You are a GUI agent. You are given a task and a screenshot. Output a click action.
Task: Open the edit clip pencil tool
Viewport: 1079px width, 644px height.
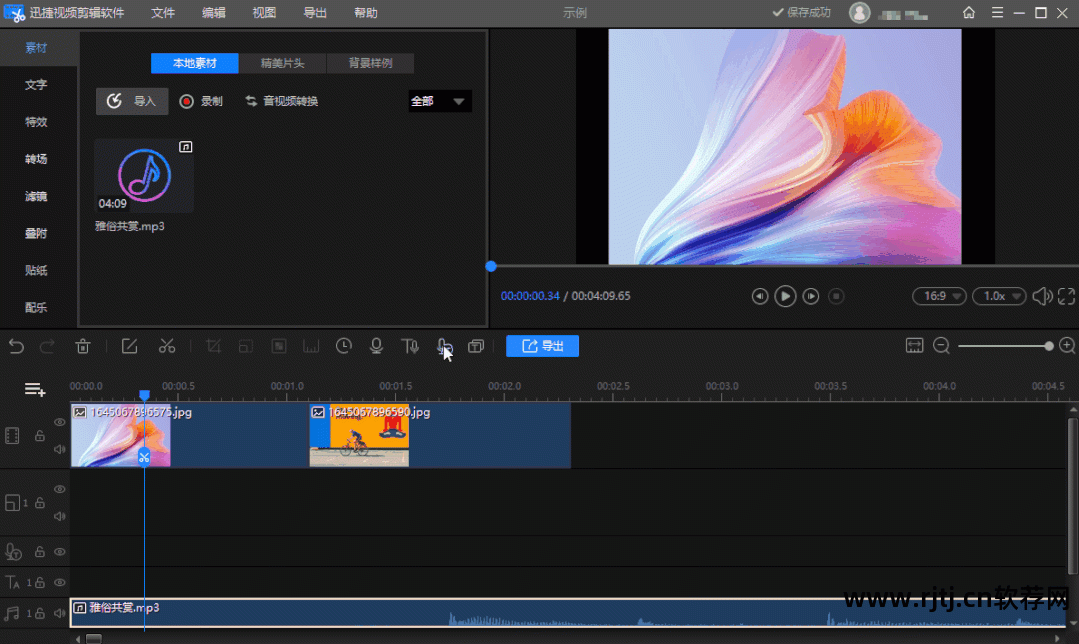[x=129, y=346]
